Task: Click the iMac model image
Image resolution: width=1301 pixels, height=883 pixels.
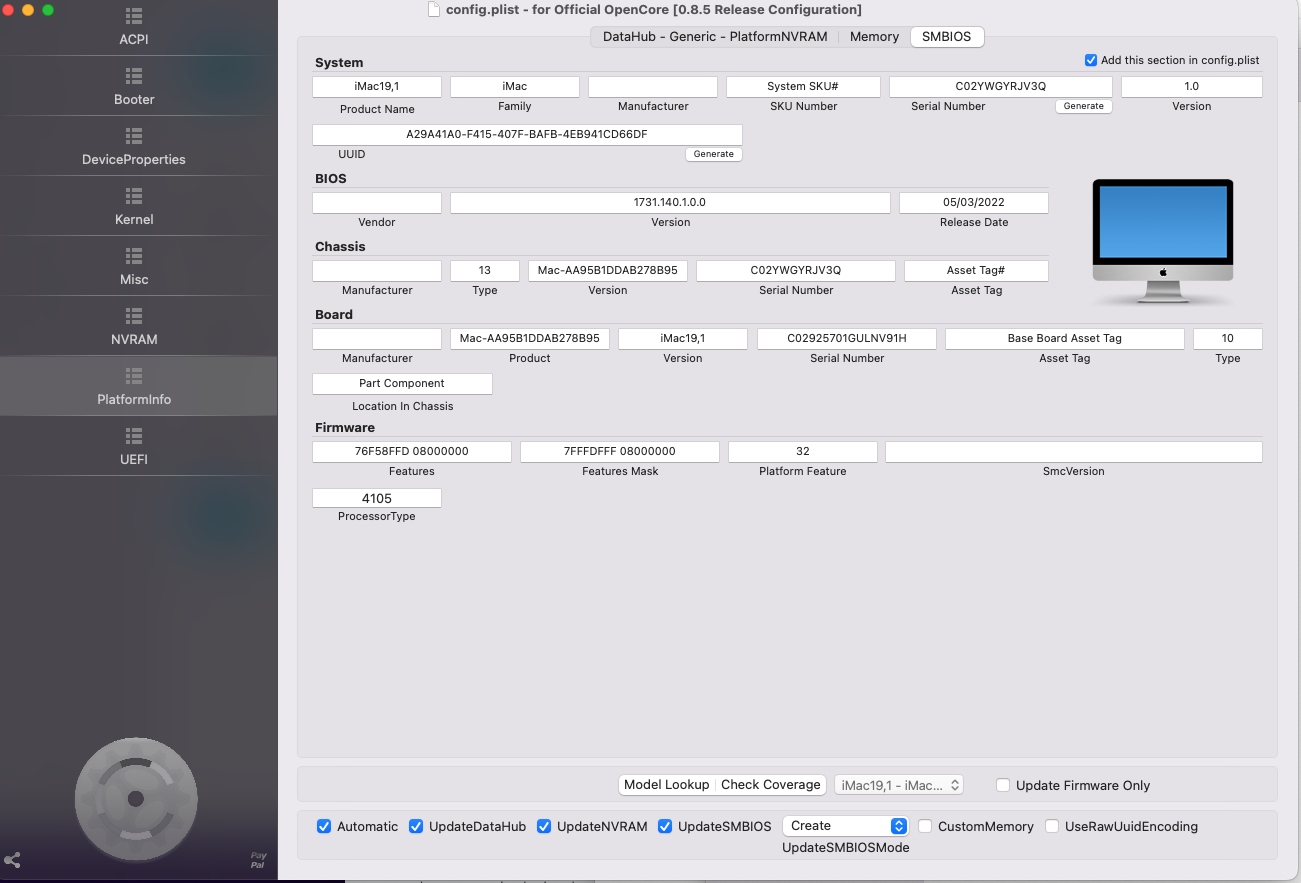Action: click(1162, 243)
